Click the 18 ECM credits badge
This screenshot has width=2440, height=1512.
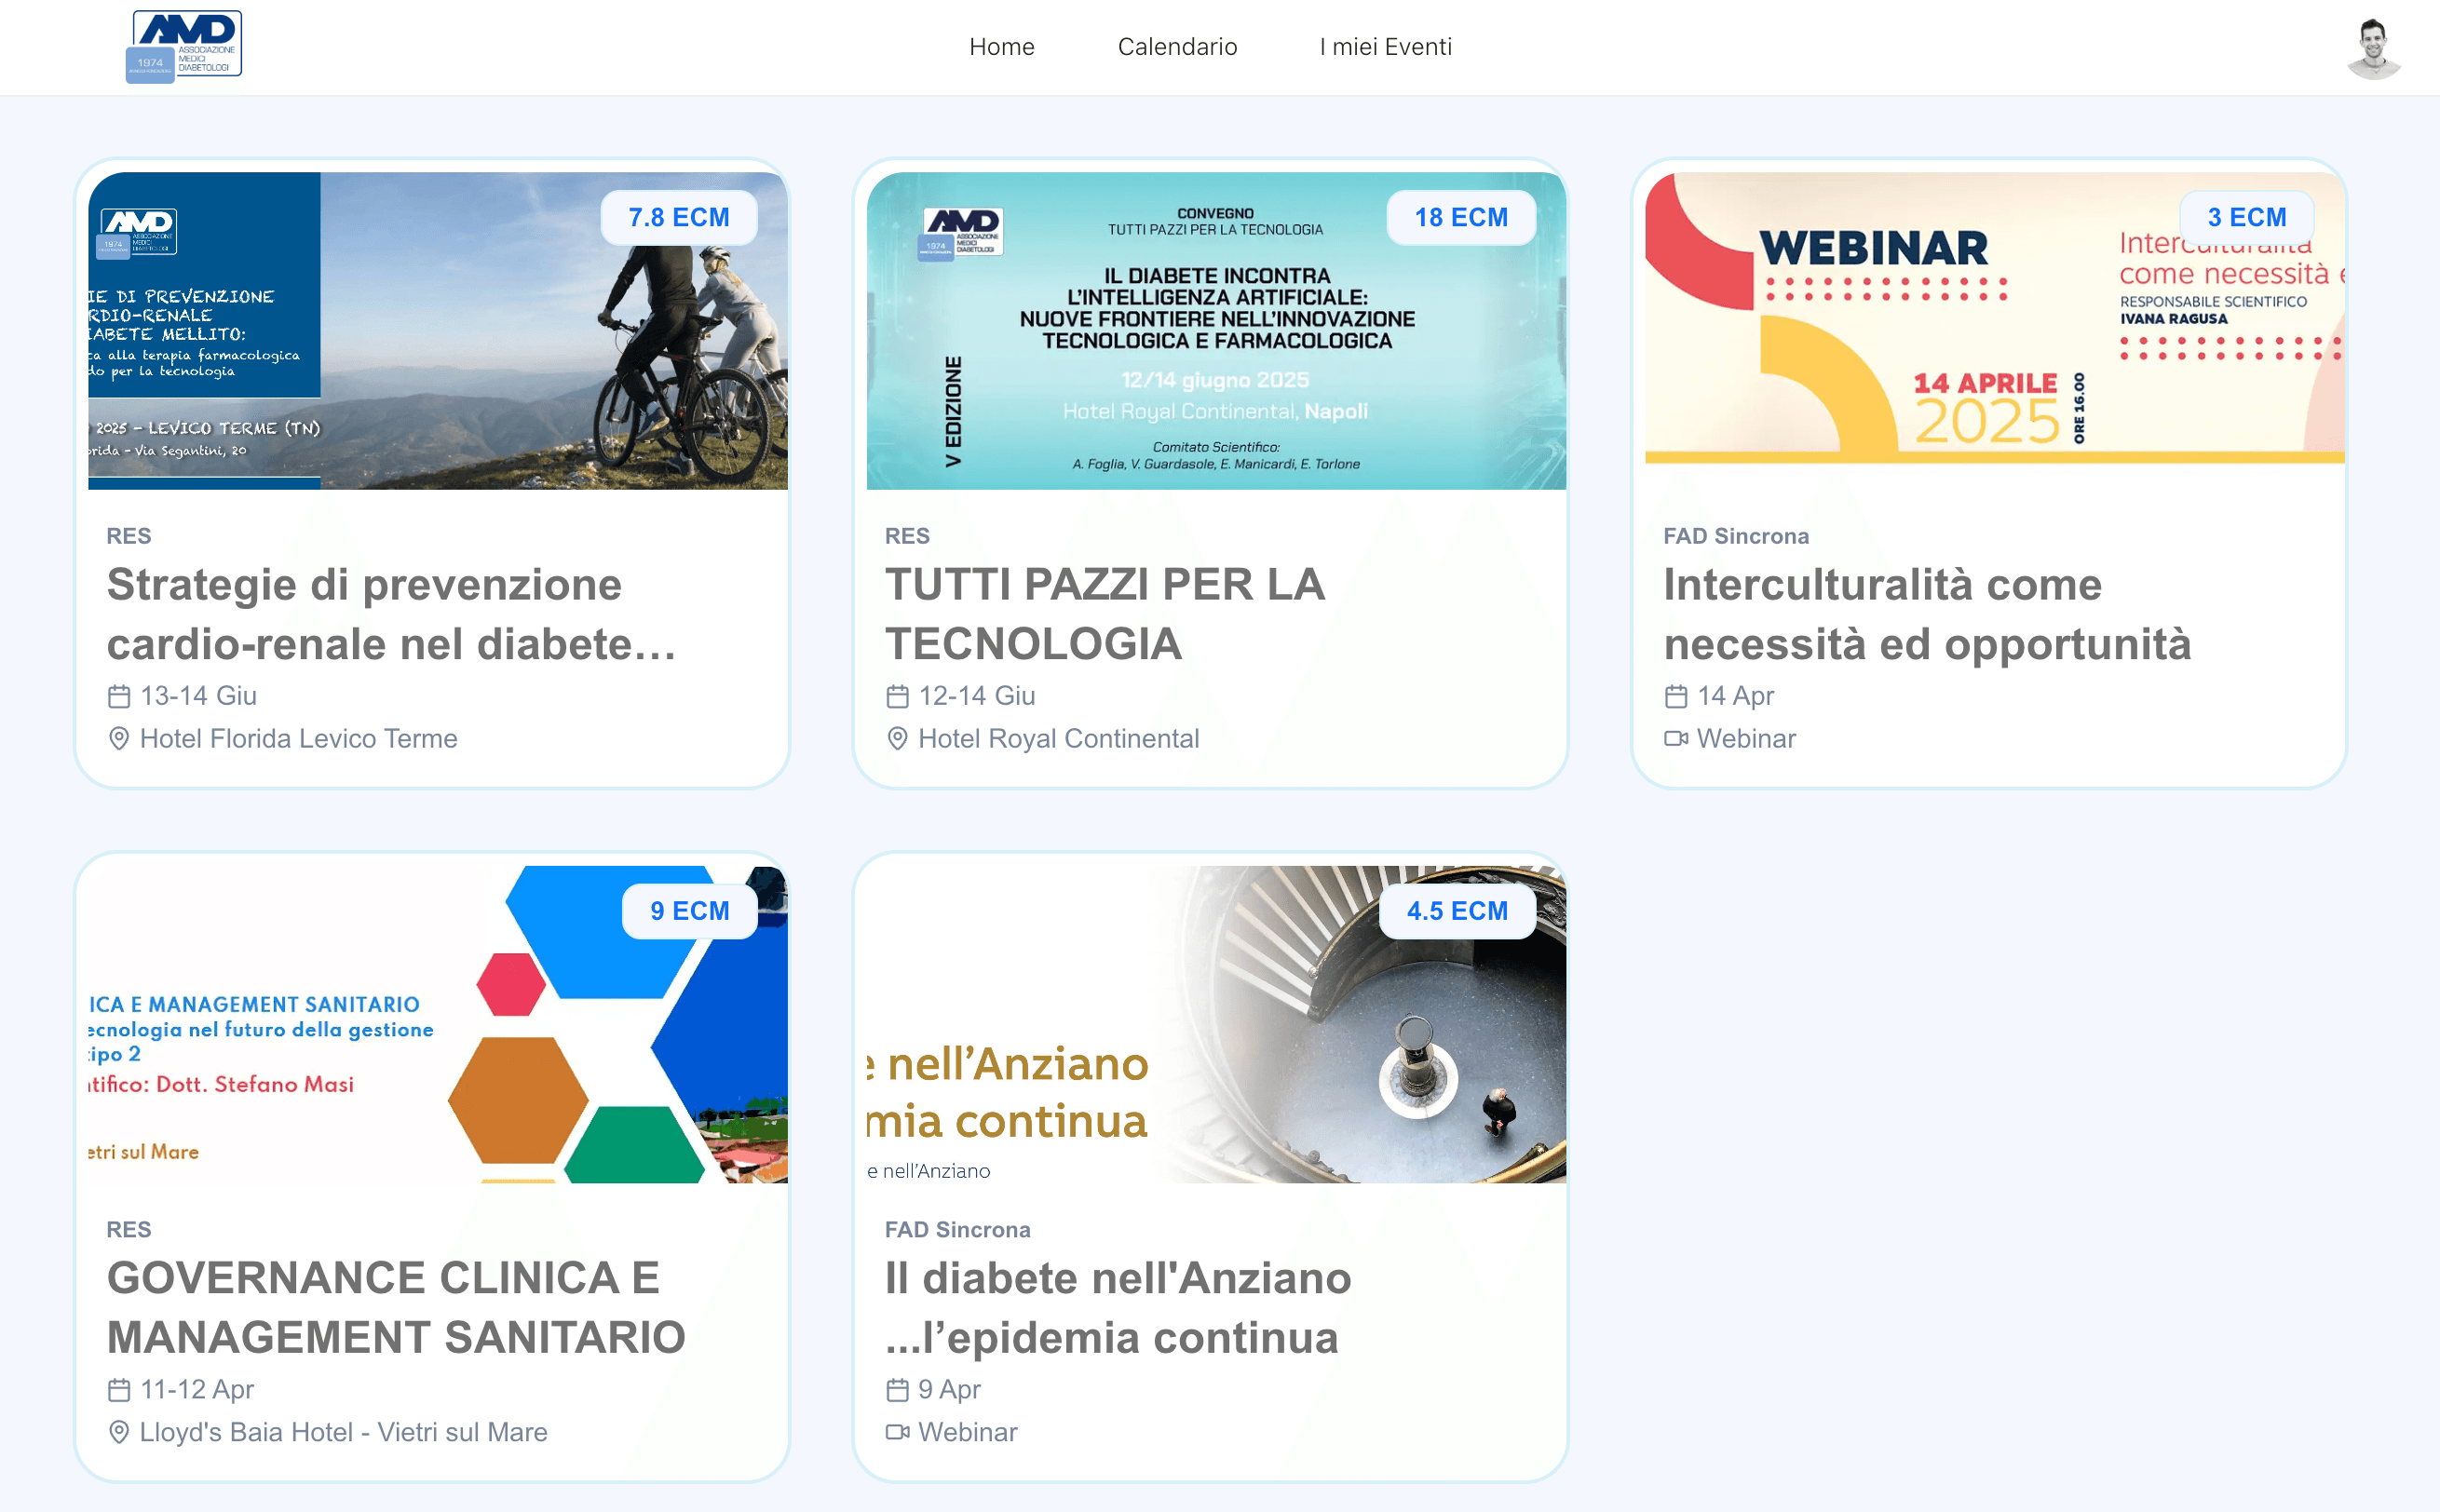click(x=1460, y=217)
